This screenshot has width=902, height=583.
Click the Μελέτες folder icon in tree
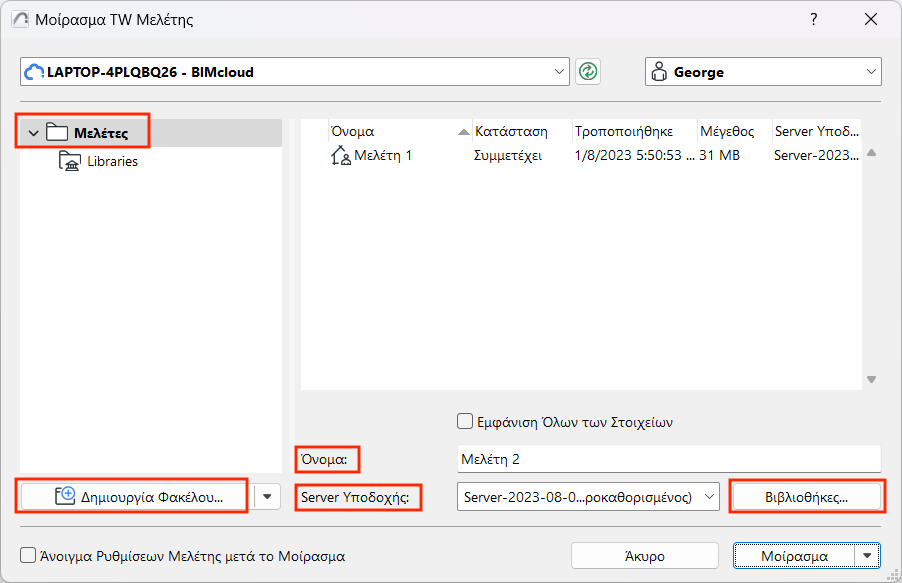point(57,132)
